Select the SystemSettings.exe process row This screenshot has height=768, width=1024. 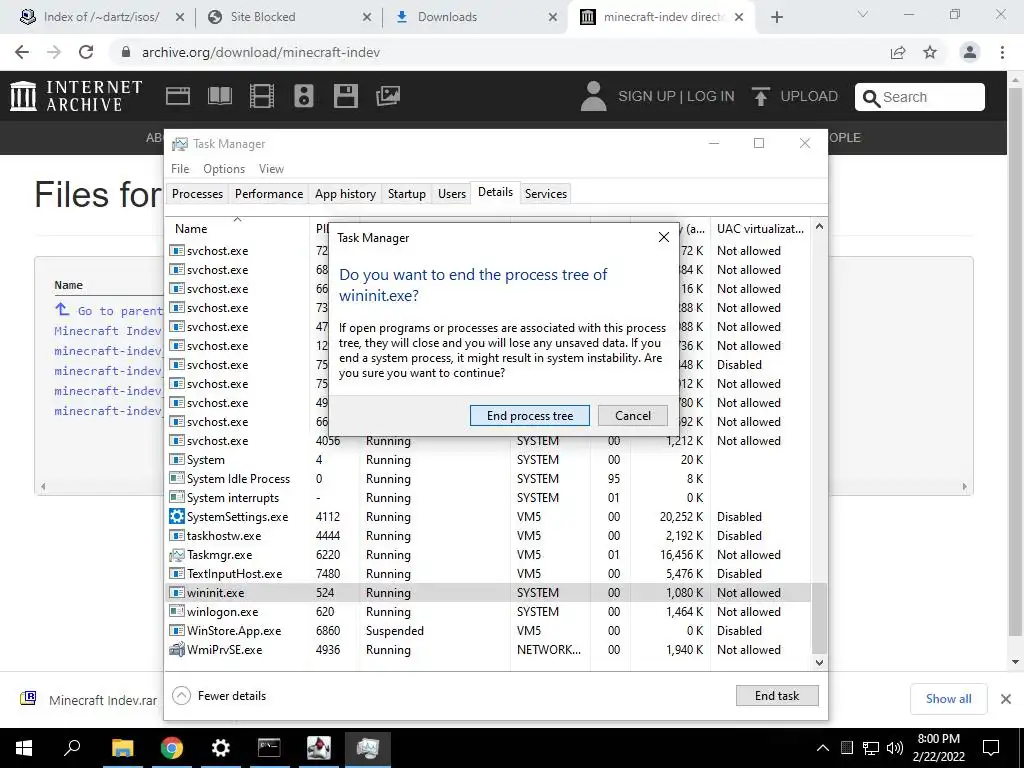(x=488, y=517)
